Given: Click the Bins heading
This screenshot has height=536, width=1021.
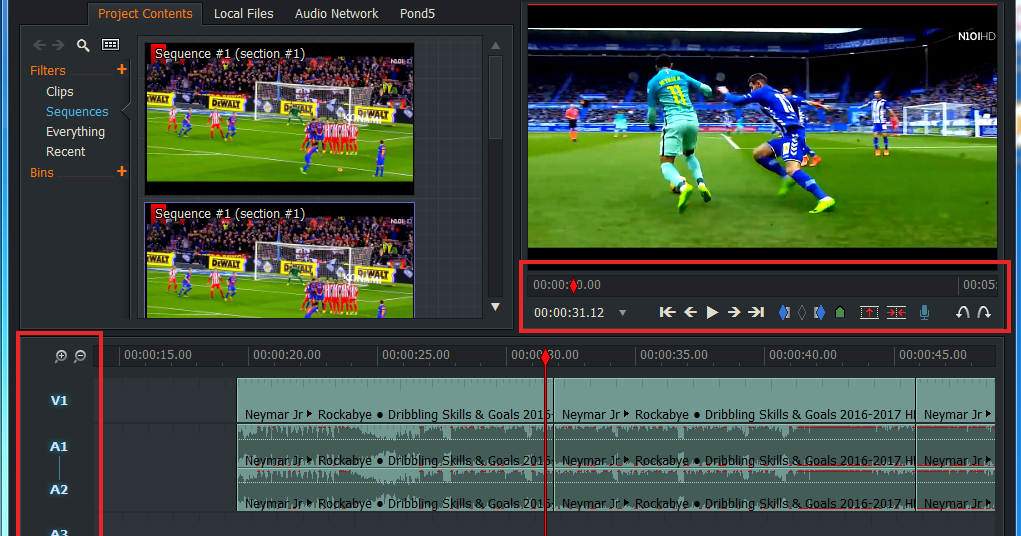Looking at the screenshot, I should coord(42,173).
